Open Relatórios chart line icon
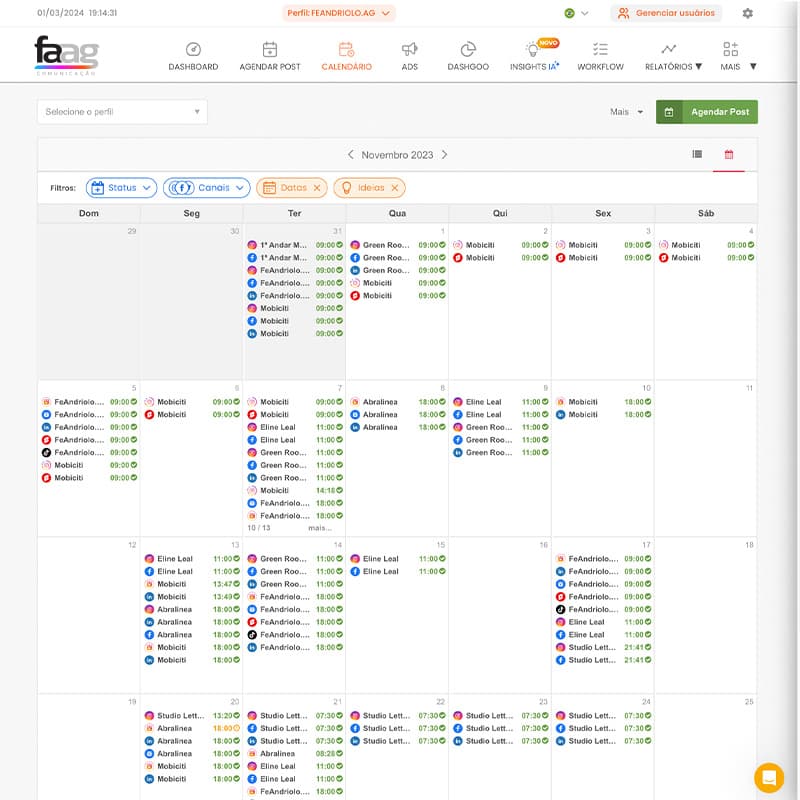The width and height of the screenshot is (800, 800). (668, 49)
